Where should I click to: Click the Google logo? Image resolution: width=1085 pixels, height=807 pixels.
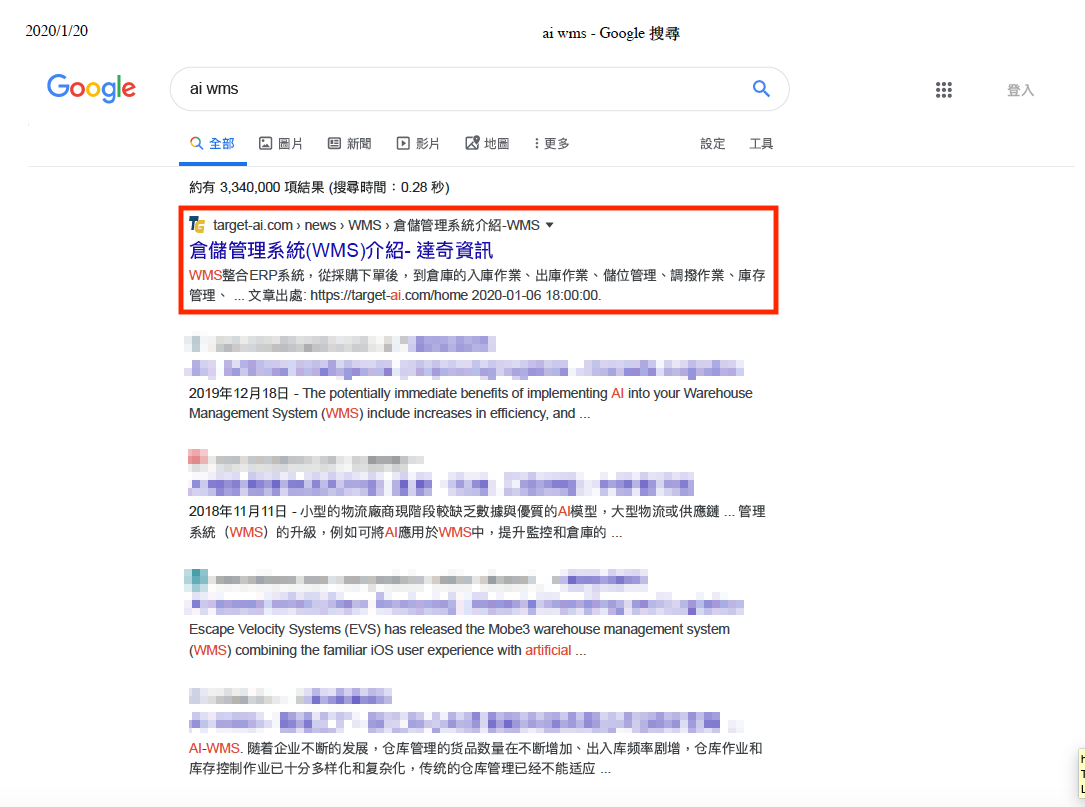point(91,89)
